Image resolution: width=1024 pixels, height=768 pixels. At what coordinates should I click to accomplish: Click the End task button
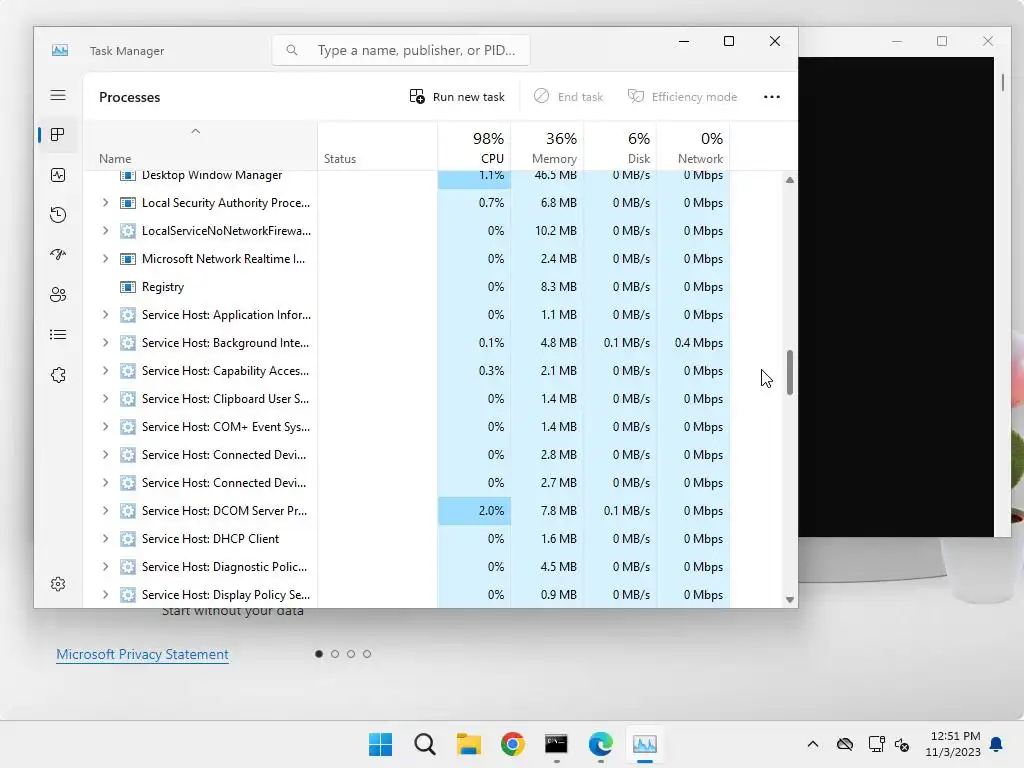568,97
